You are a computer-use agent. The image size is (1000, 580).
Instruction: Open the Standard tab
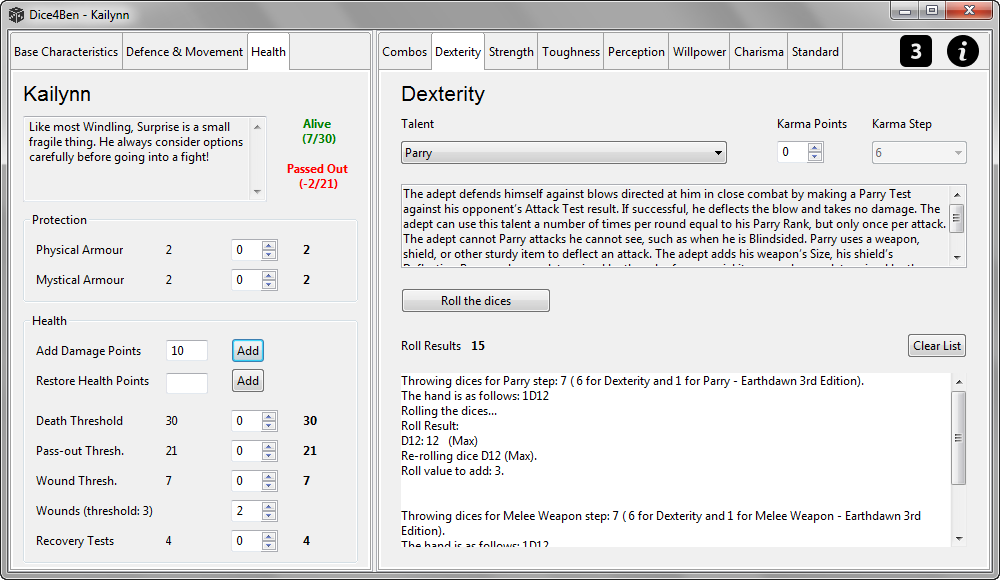coord(815,52)
